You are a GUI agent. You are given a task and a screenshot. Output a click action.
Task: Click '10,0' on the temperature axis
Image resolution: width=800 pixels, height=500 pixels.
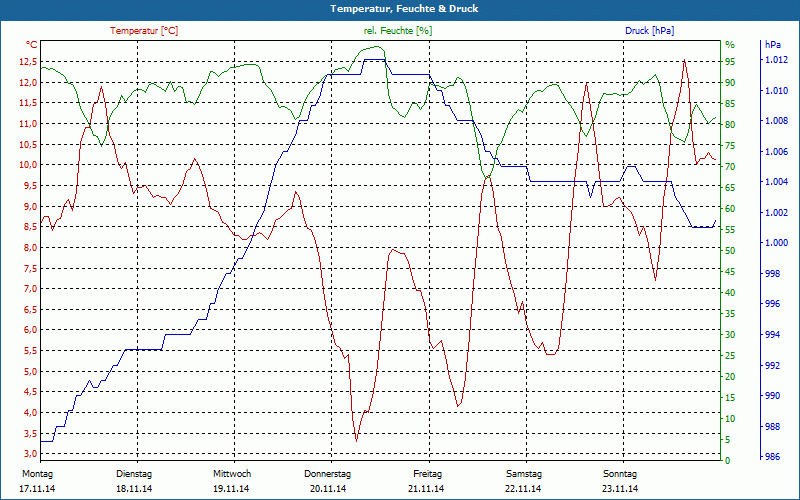click(28, 165)
